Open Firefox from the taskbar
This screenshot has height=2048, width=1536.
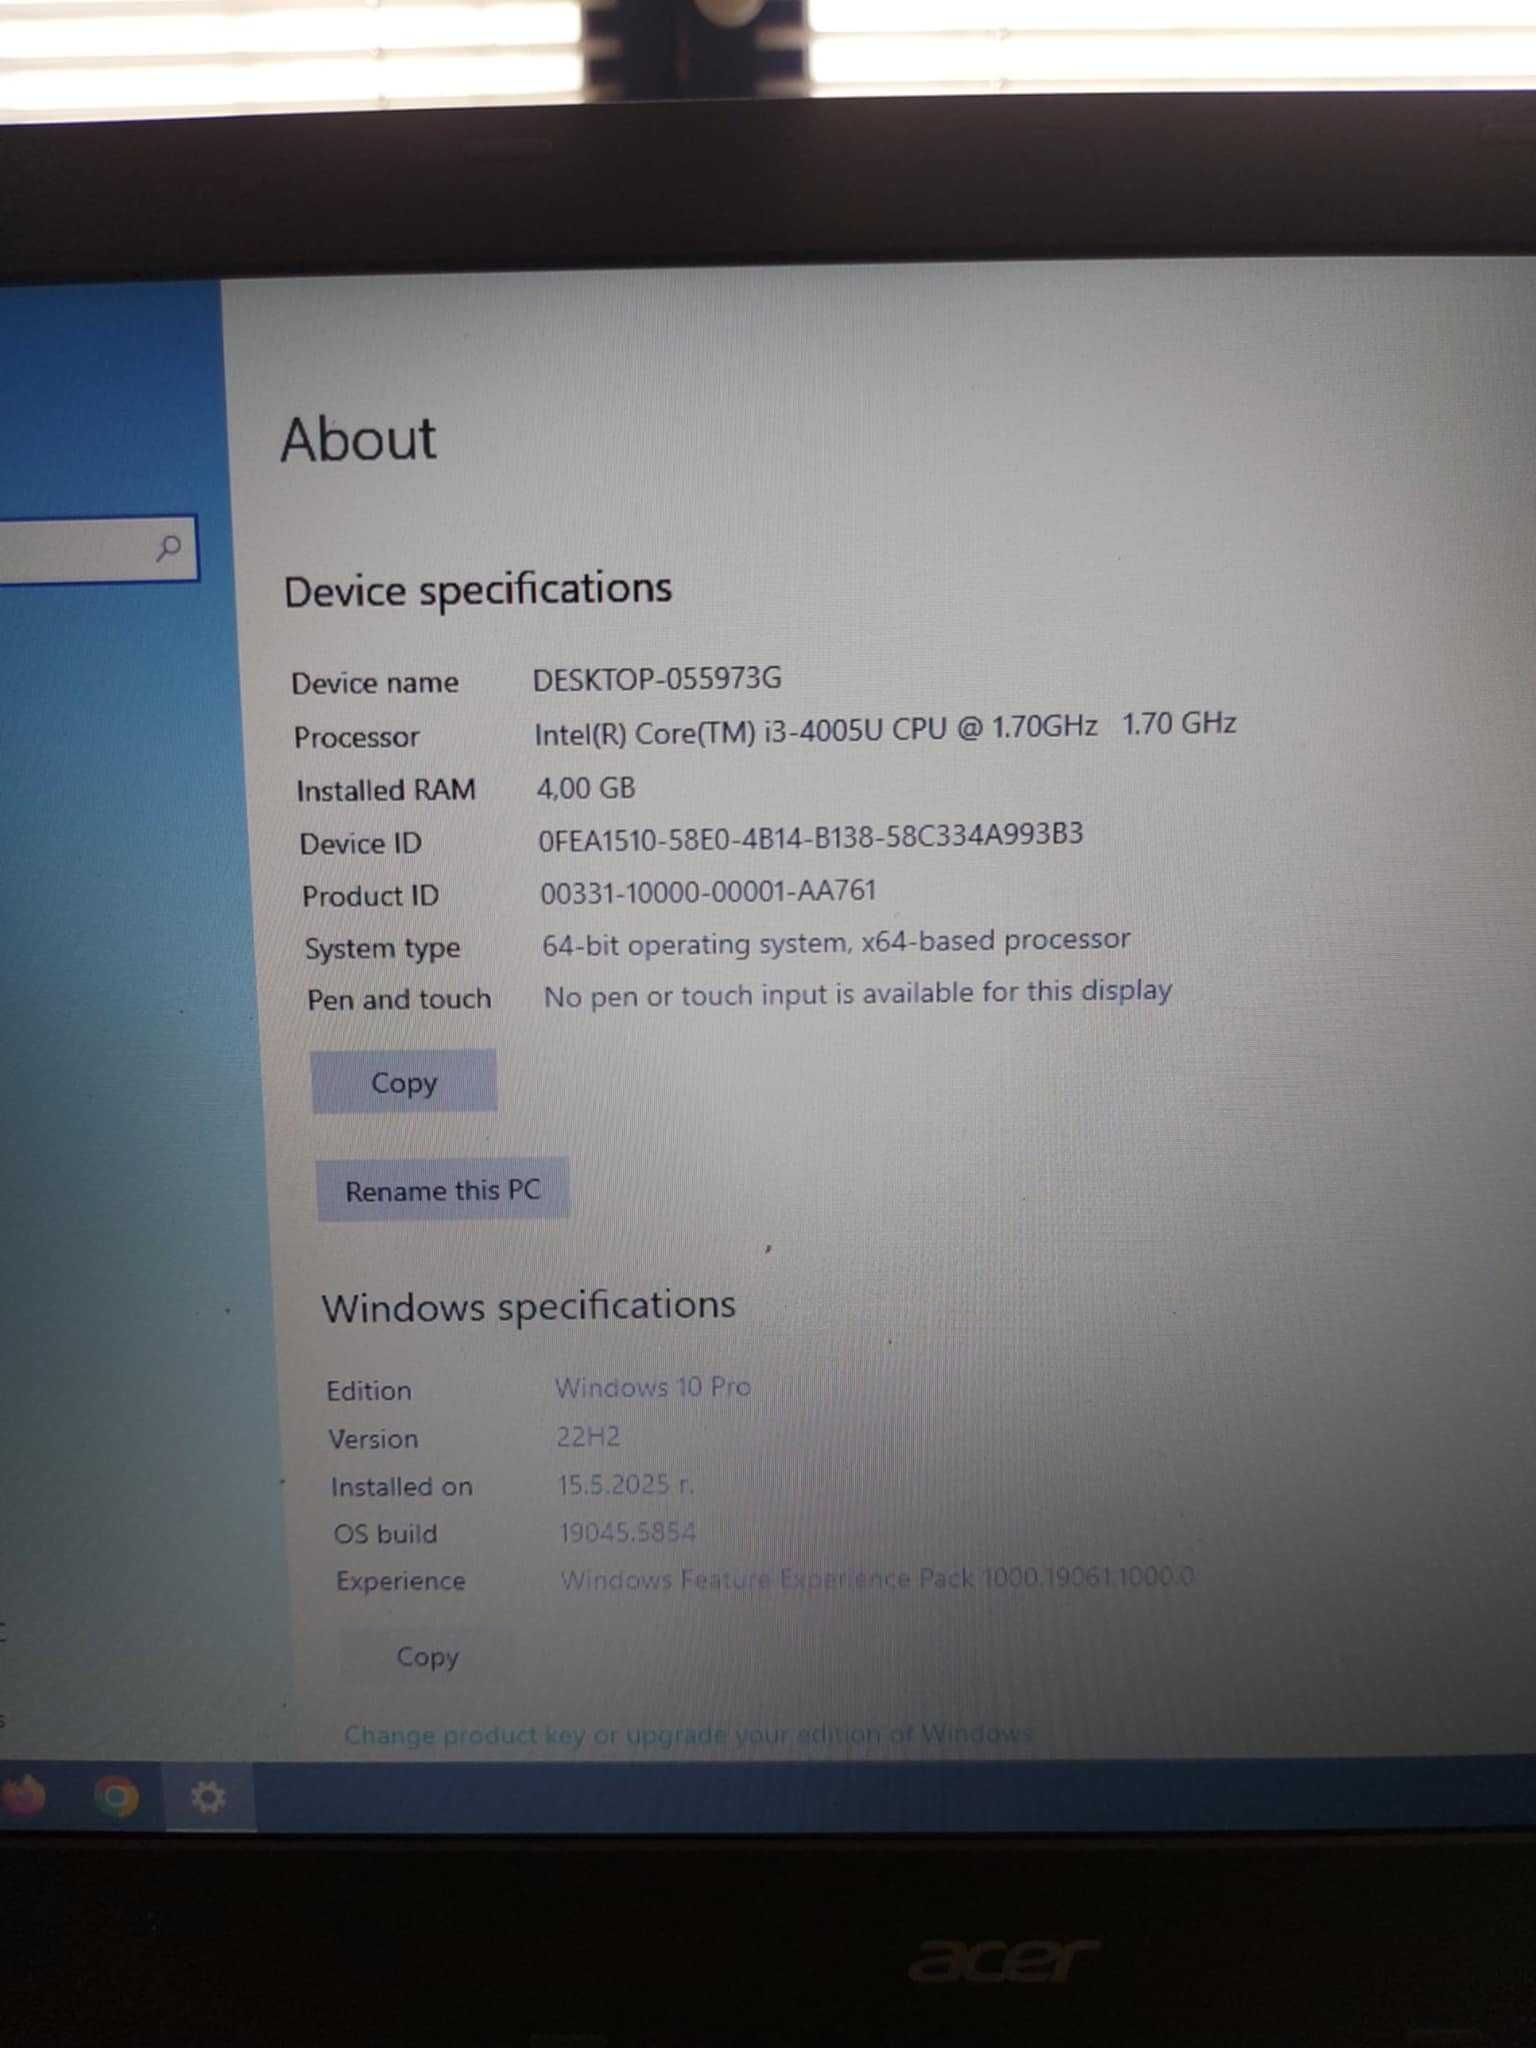20,1796
